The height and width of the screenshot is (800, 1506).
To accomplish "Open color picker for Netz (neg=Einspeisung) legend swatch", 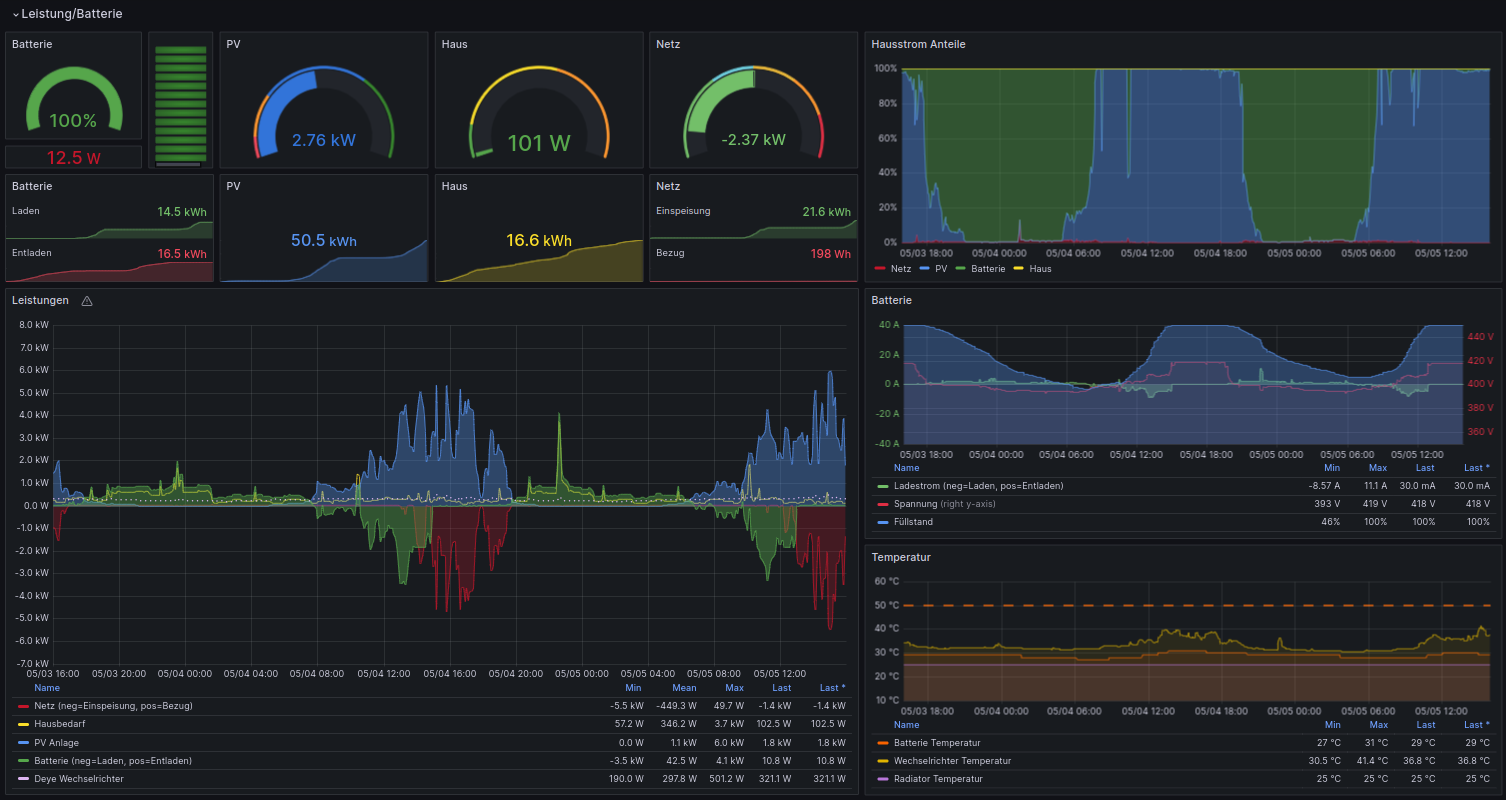I will click(24, 706).
